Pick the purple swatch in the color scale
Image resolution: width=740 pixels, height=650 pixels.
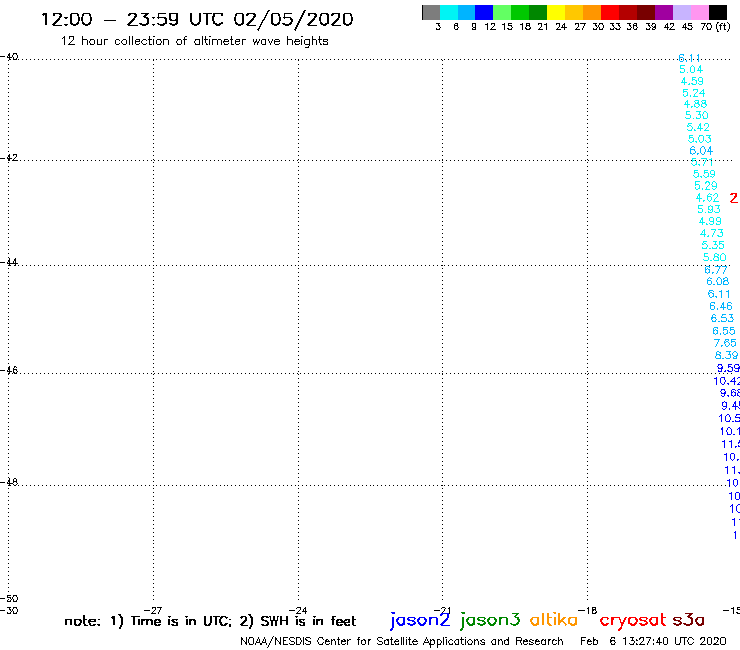(664, 12)
